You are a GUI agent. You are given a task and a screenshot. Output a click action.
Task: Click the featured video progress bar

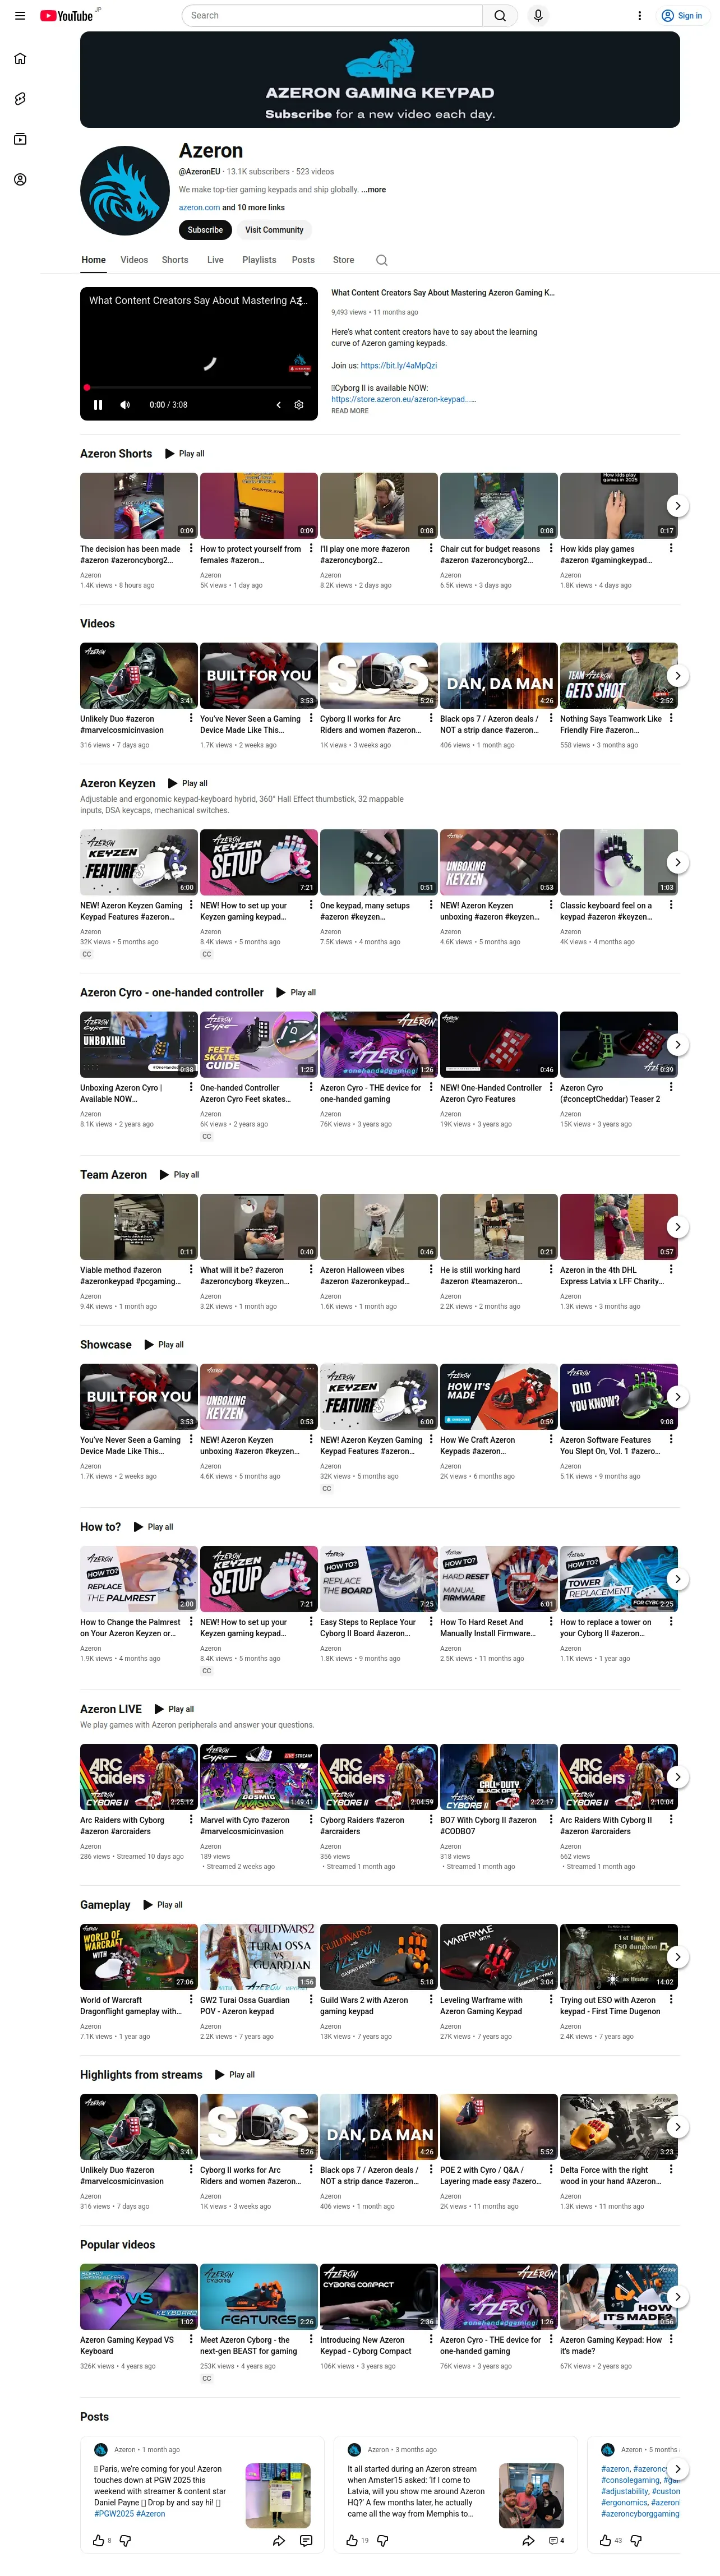(x=199, y=387)
